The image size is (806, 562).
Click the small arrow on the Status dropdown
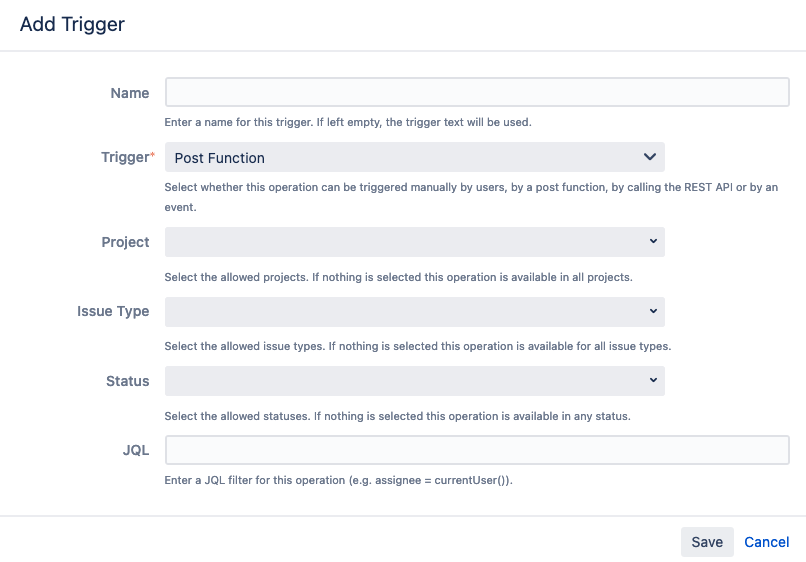[653, 381]
